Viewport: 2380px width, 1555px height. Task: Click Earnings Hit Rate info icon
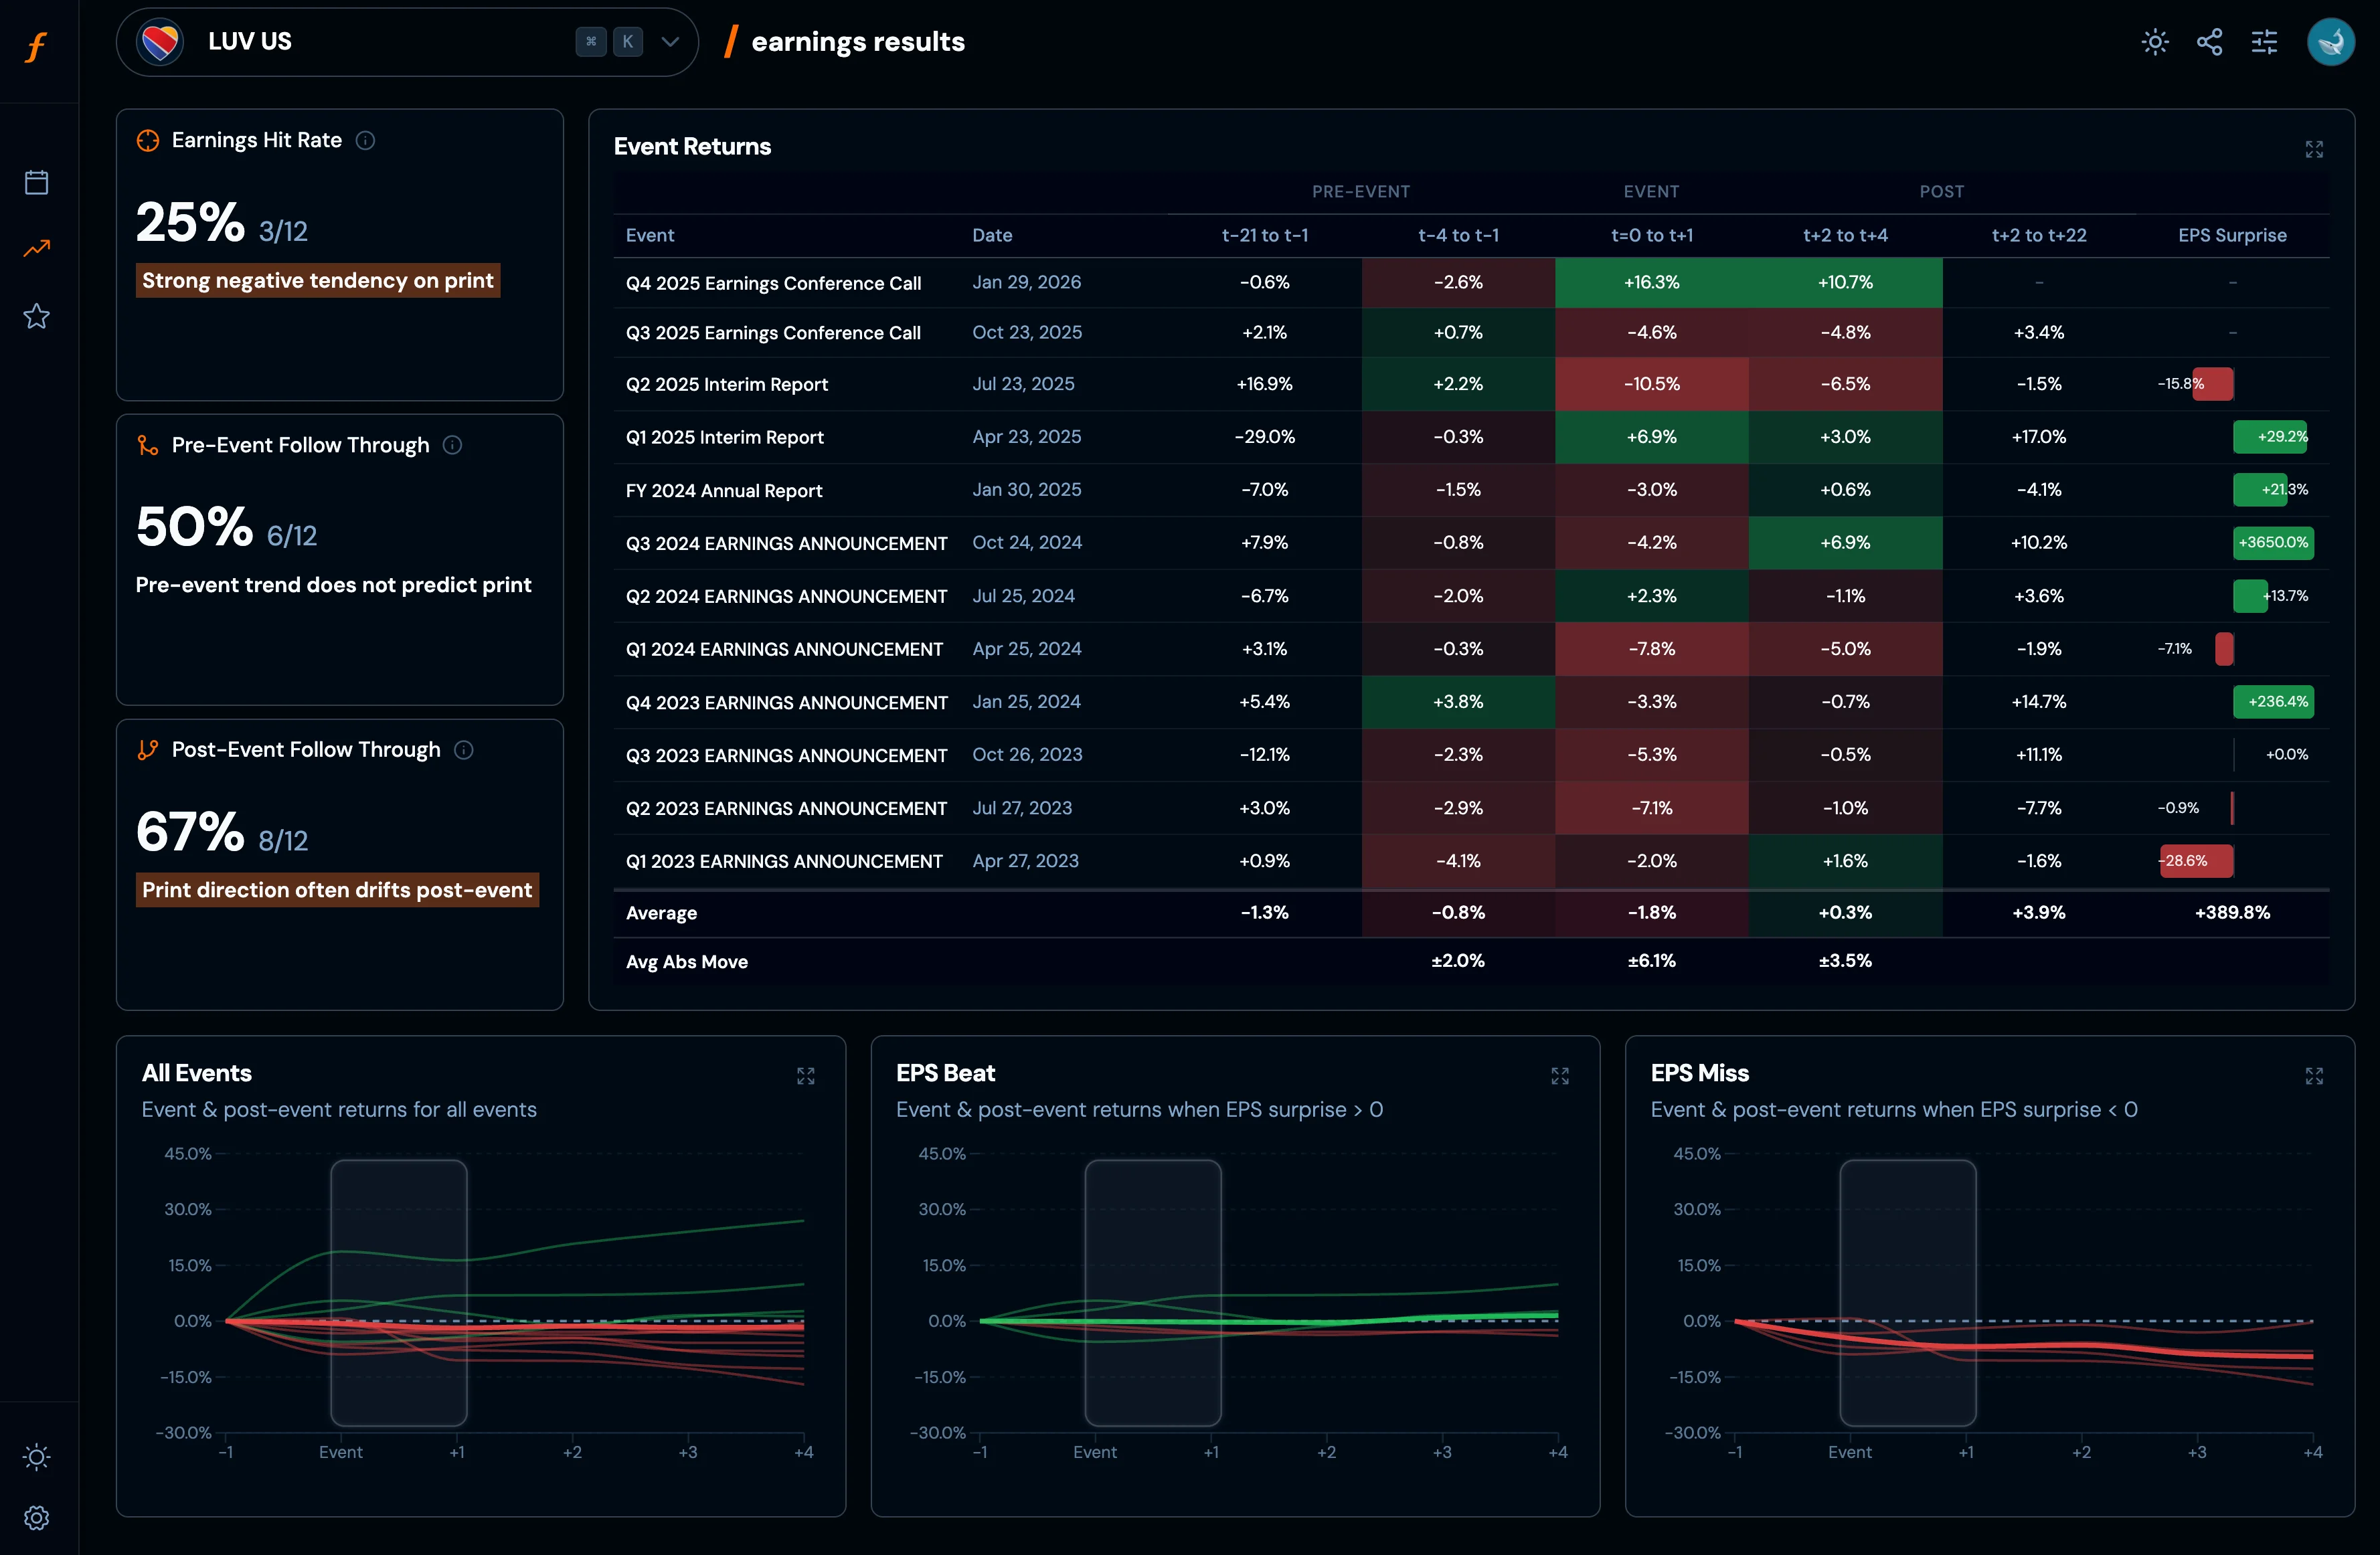tap(366, 141)
